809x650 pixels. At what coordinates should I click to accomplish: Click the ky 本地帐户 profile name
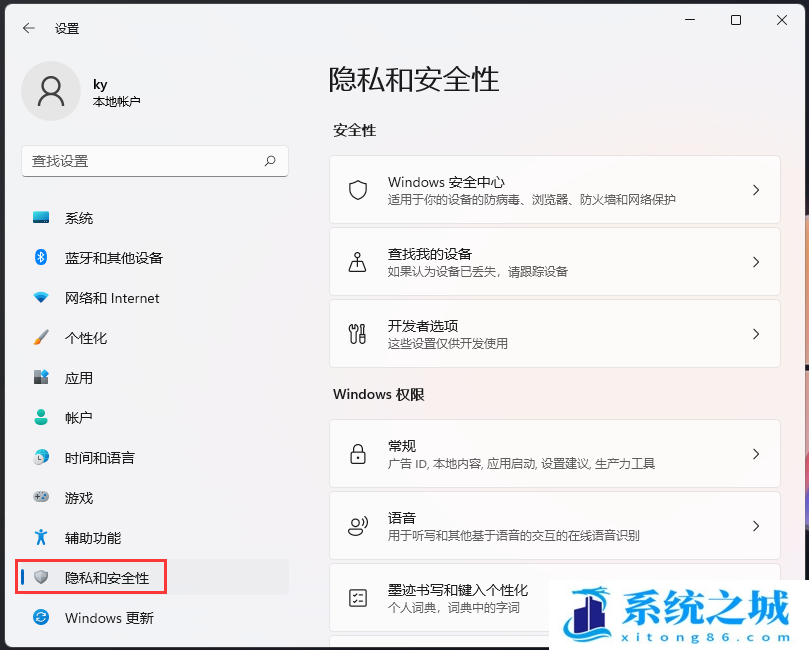pyautogui.click(x=117, y=92)
